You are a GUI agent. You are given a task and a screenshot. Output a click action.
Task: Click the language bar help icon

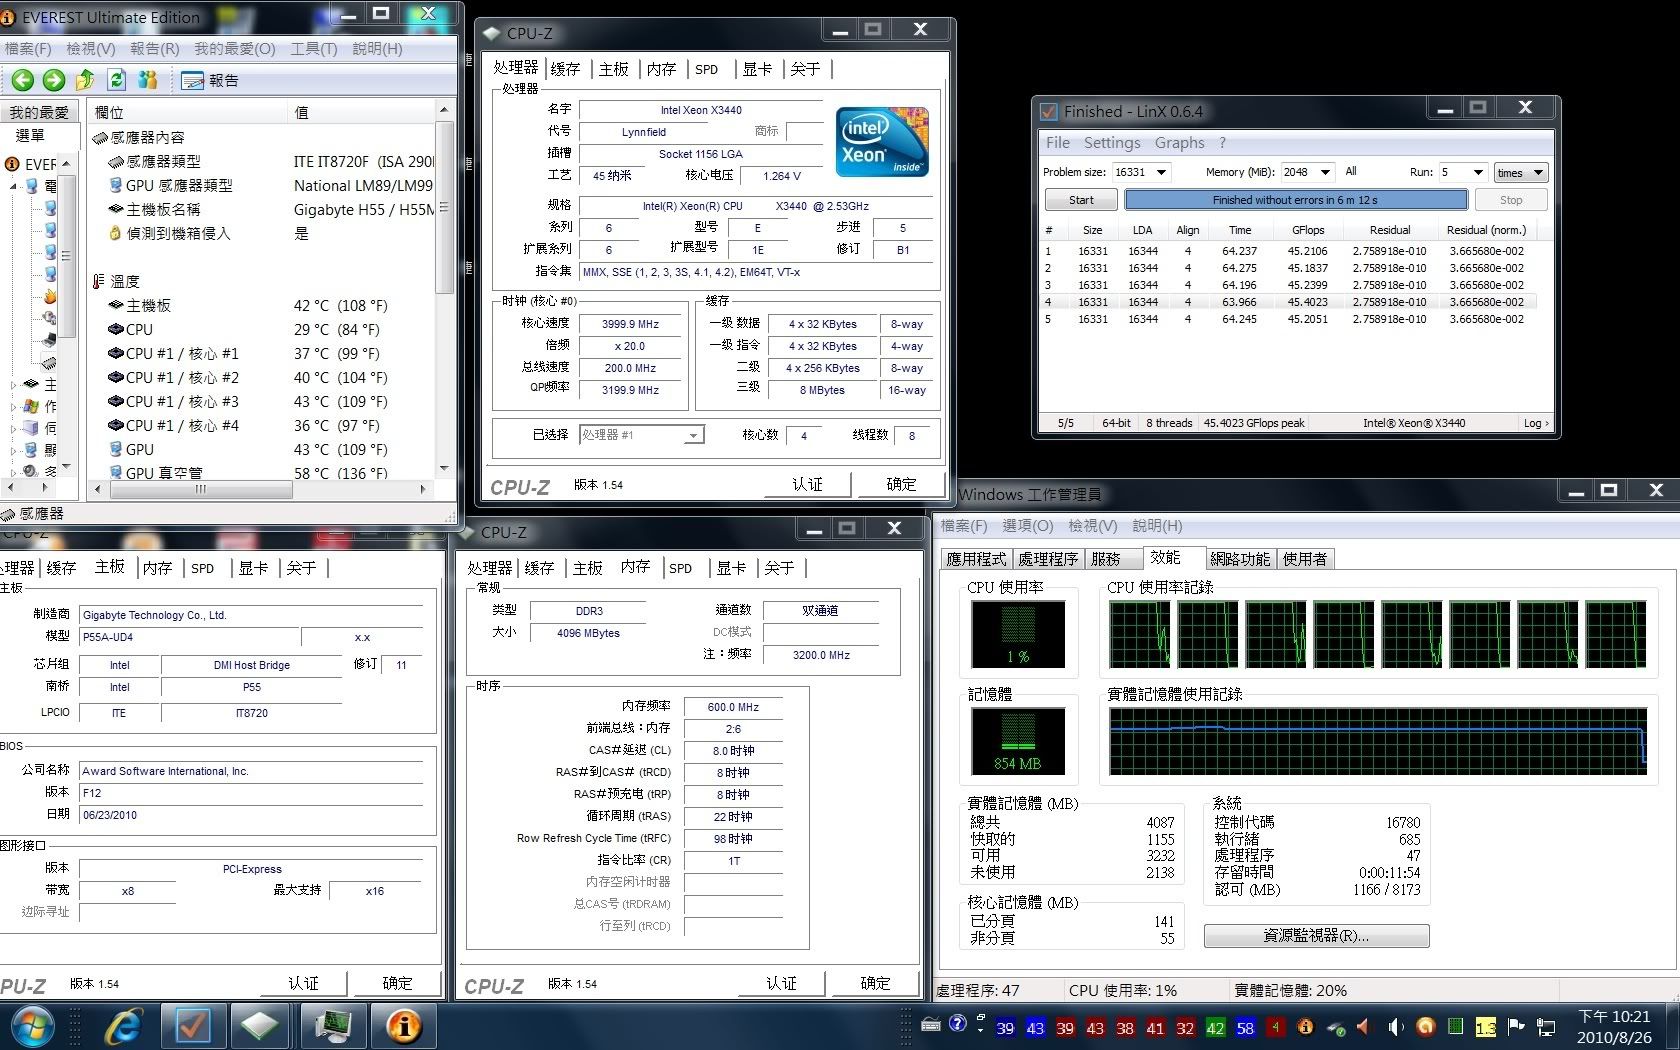(958, 1023)
